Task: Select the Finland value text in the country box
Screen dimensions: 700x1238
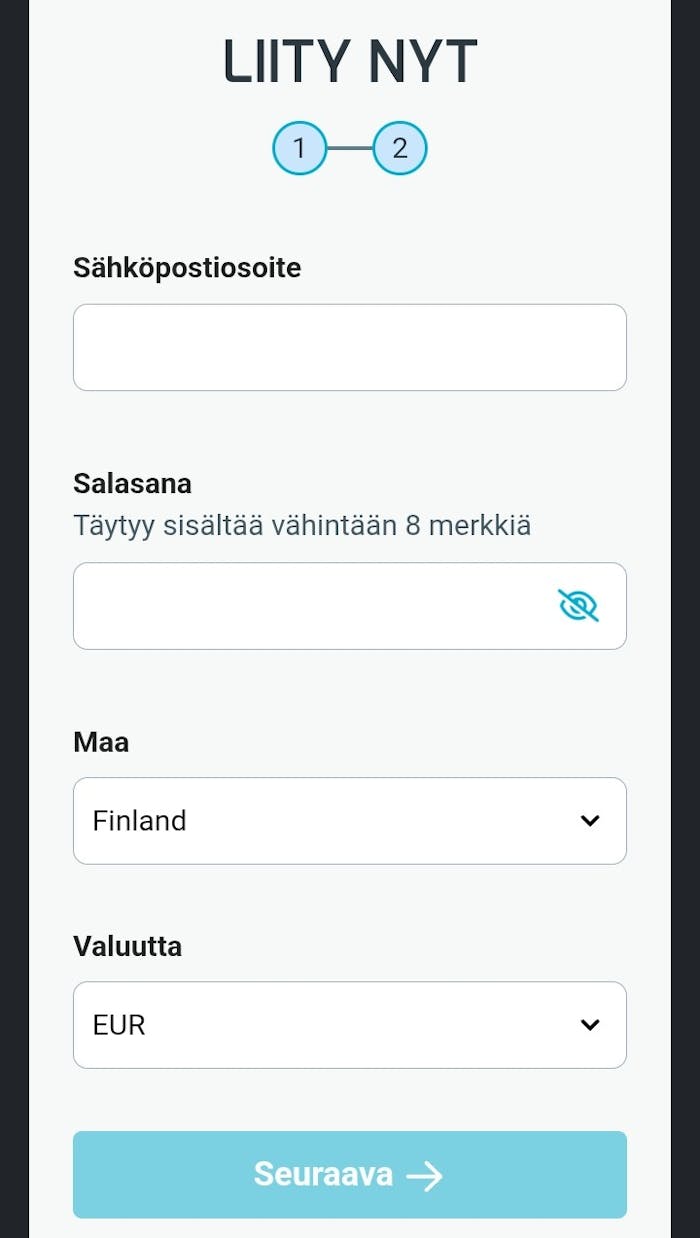Action: click(140, 821)
